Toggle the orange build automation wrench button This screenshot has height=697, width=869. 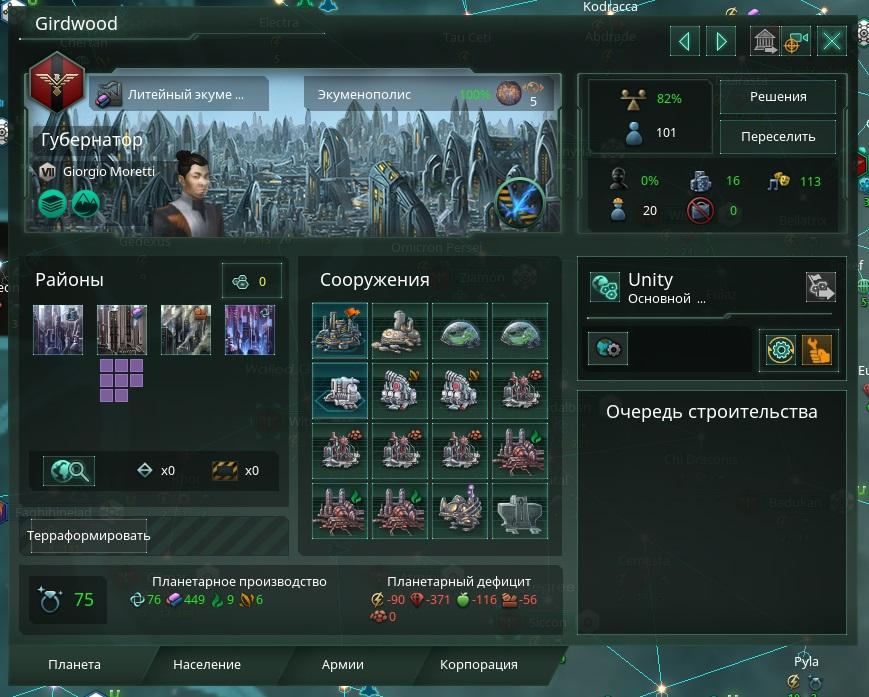(816, 350)
